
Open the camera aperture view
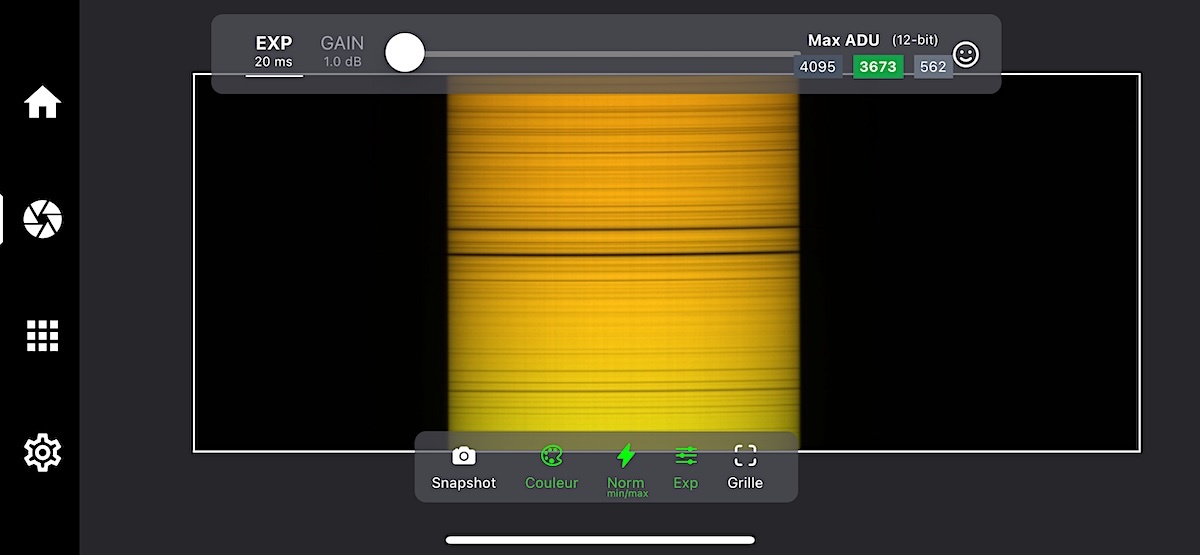tap(42, 219)
